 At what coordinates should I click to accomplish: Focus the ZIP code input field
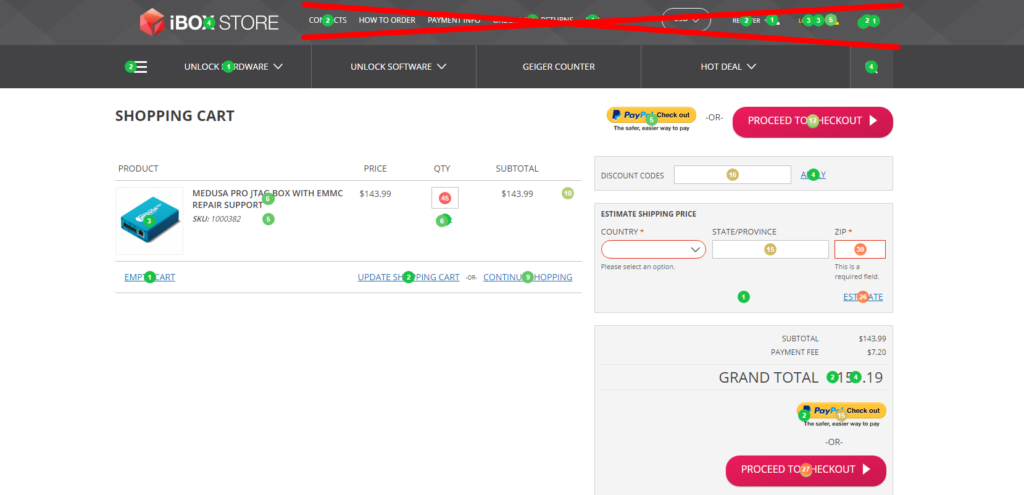[859, 249]
